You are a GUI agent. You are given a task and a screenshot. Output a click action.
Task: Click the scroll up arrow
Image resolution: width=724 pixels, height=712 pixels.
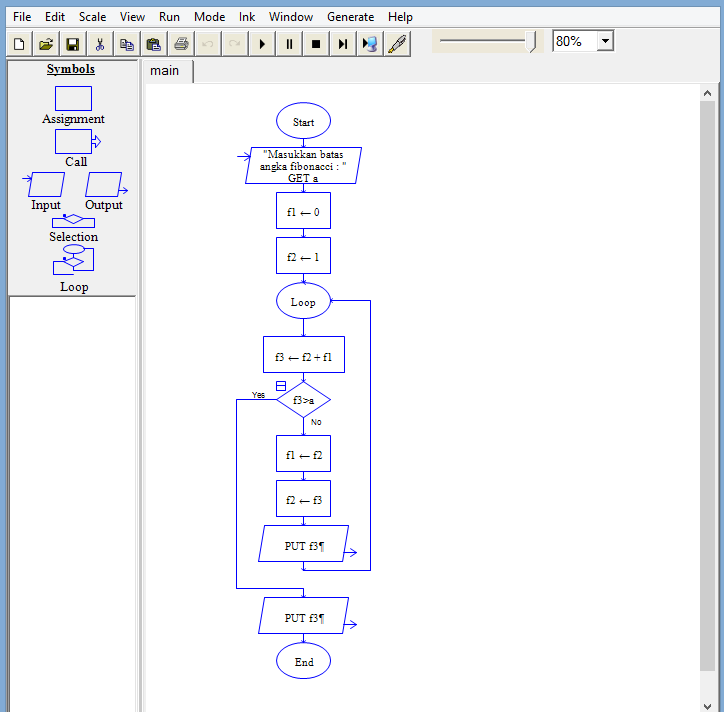[x=707, y=93]
